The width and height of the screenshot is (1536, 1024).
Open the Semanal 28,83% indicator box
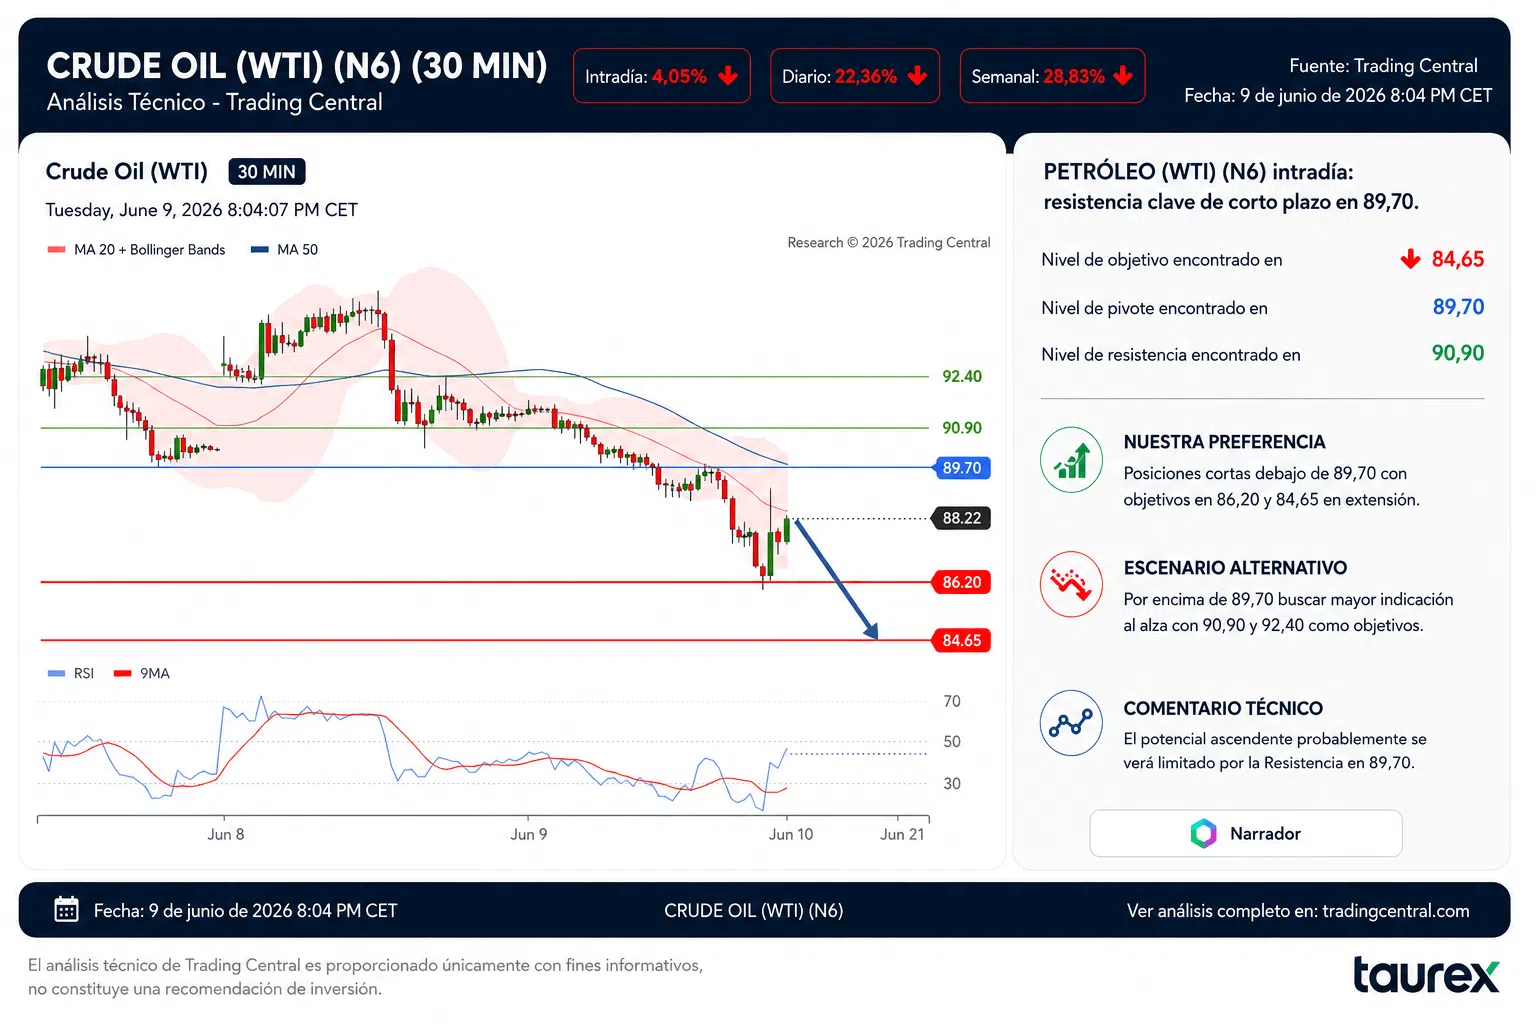coord(1052,76)
